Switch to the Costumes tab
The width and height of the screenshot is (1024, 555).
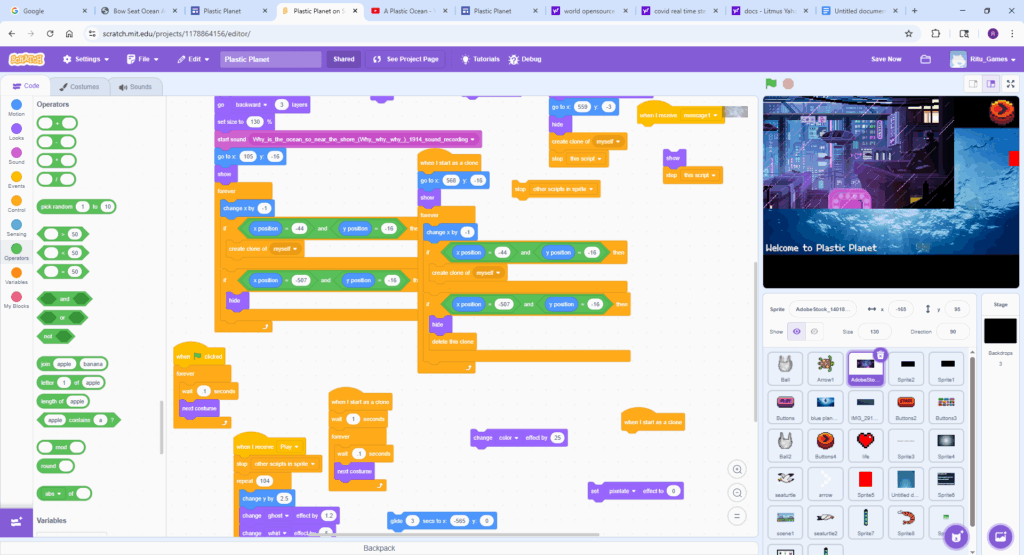[x=79, y=87]
